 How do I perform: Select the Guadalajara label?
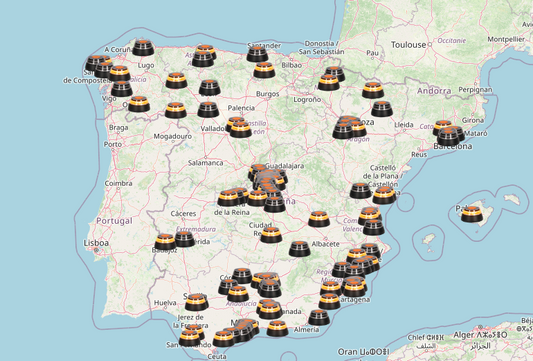click(x=285, y=166)
